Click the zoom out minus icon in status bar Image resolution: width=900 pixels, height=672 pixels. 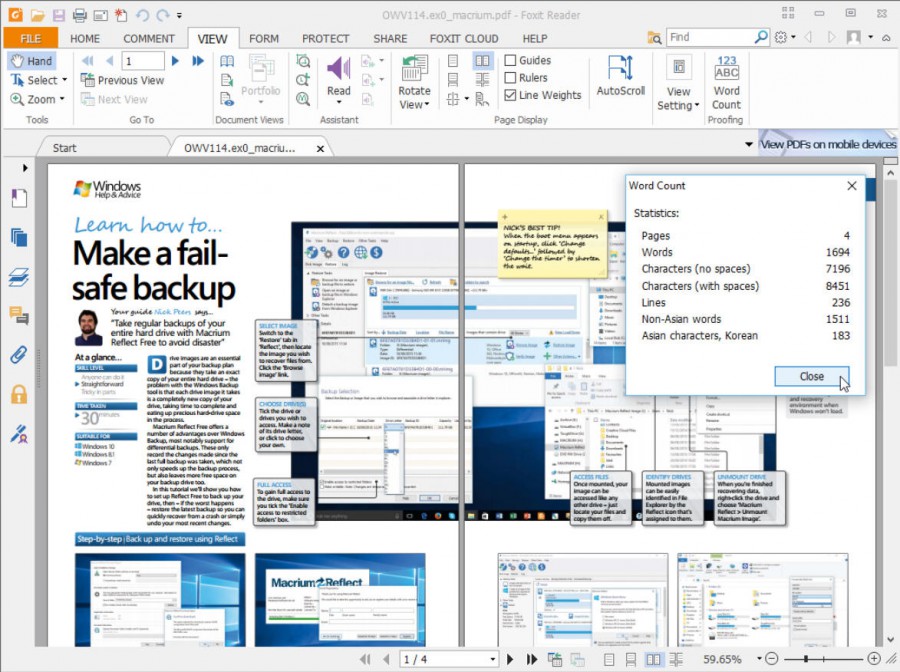772,659
